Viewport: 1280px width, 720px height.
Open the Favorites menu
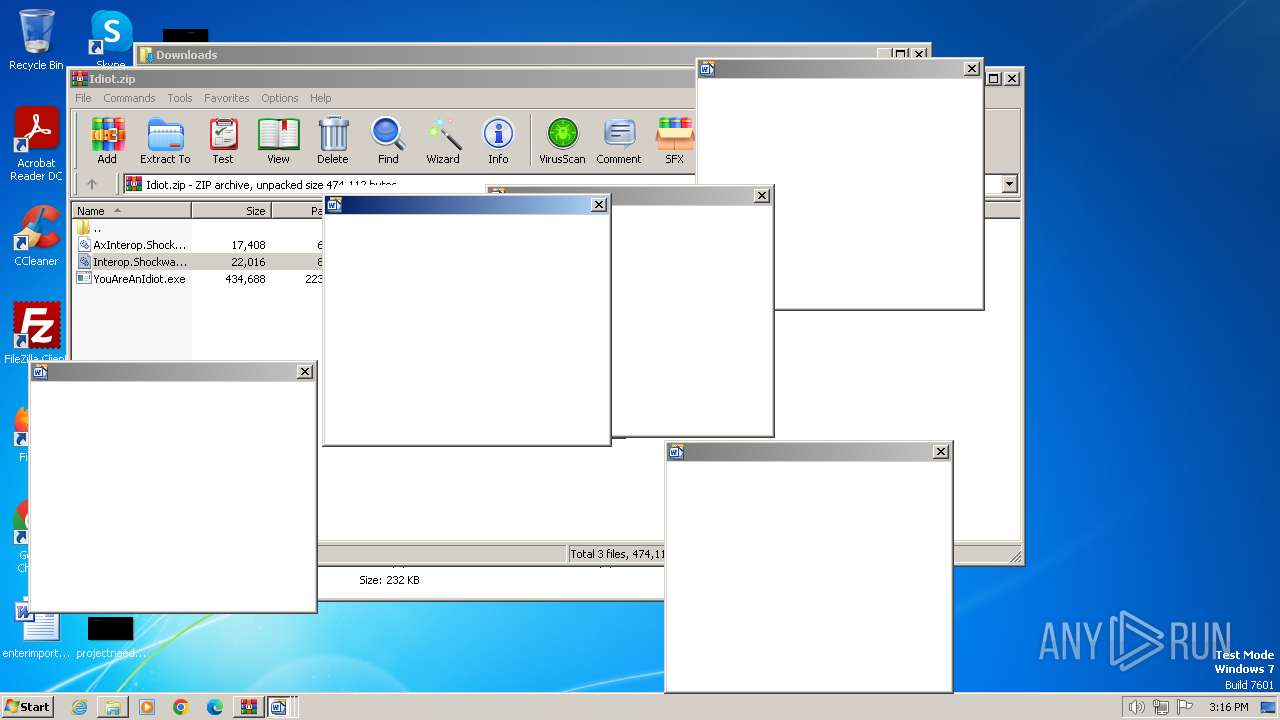coord(227,98)
